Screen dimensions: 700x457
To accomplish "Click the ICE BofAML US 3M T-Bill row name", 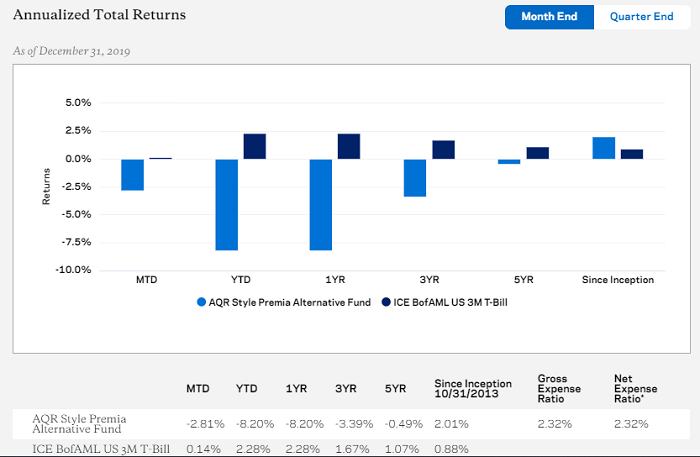I will click(x=101, y=449).
